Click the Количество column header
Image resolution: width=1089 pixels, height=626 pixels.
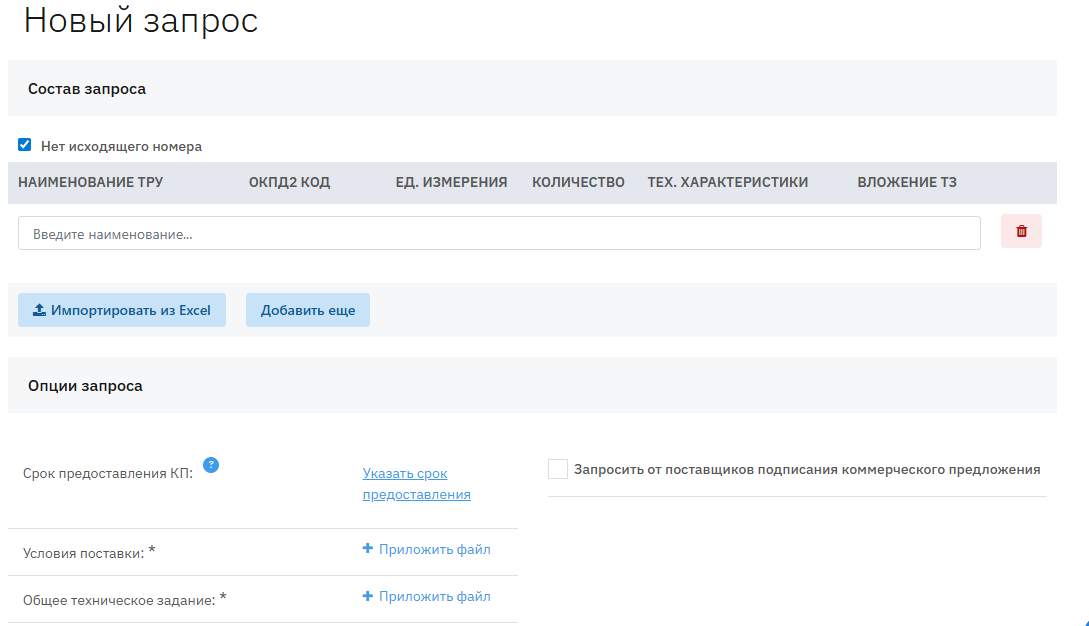coord(578,182)
